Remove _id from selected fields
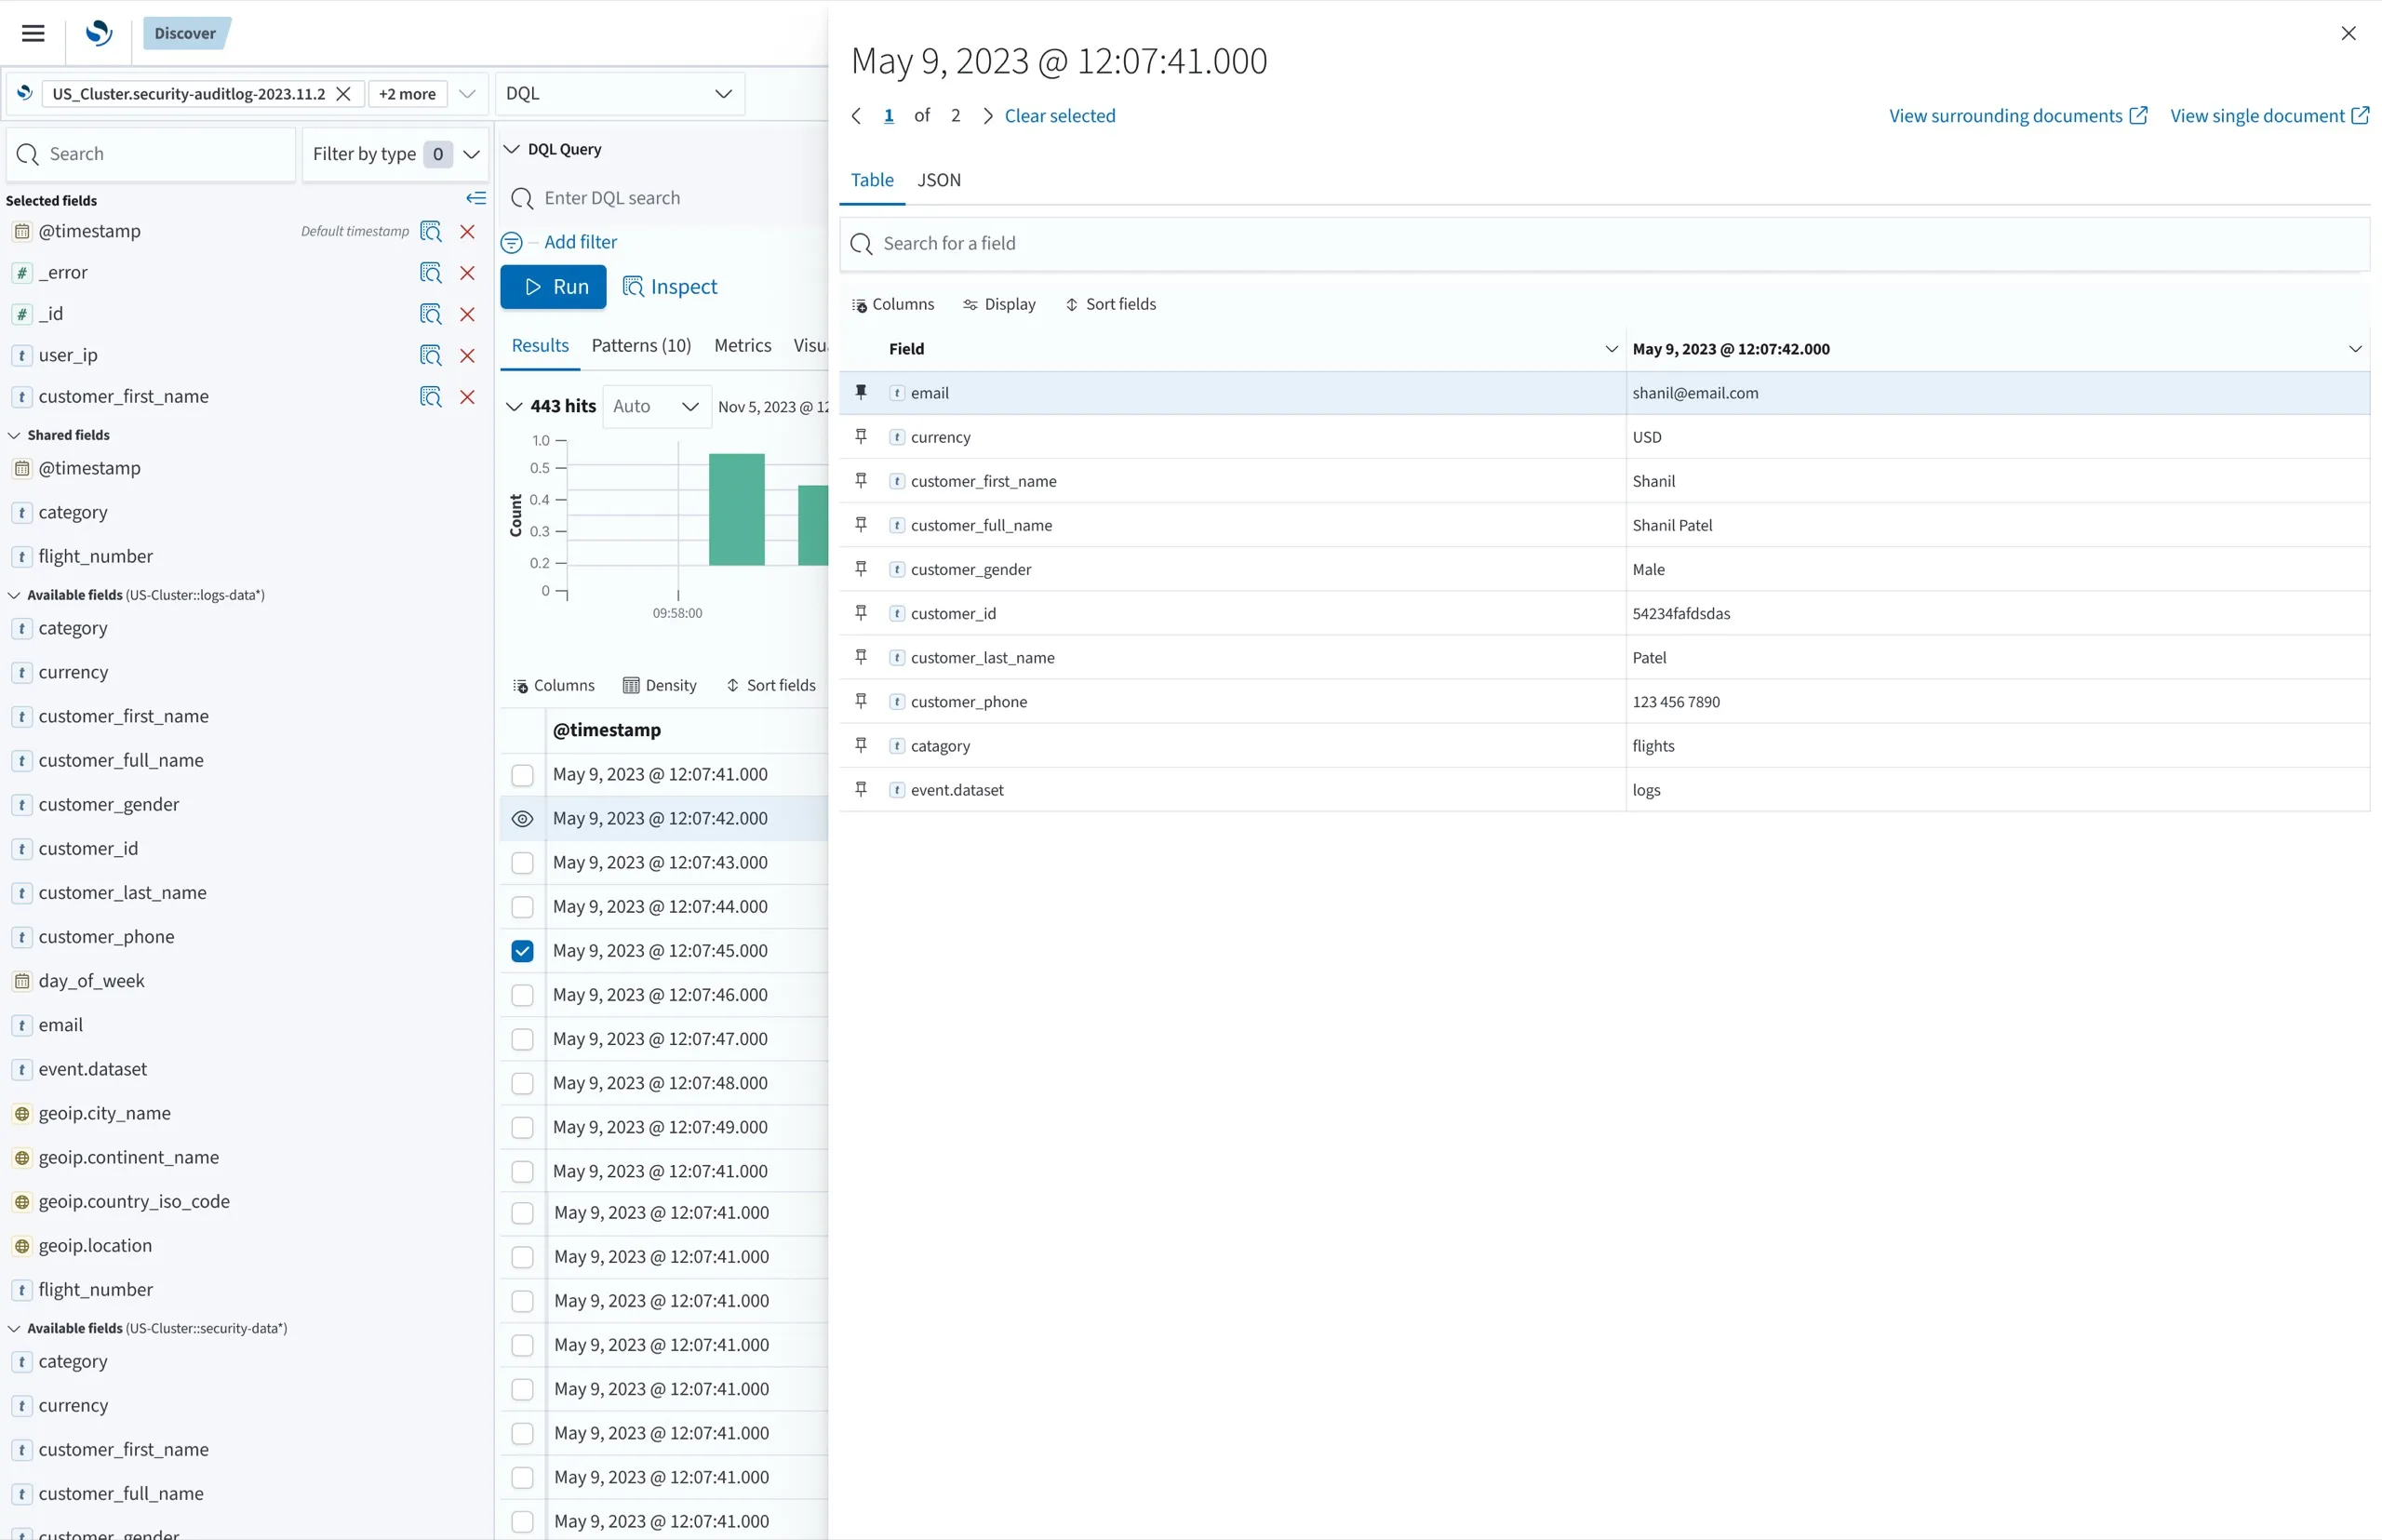 pos(467,314)
